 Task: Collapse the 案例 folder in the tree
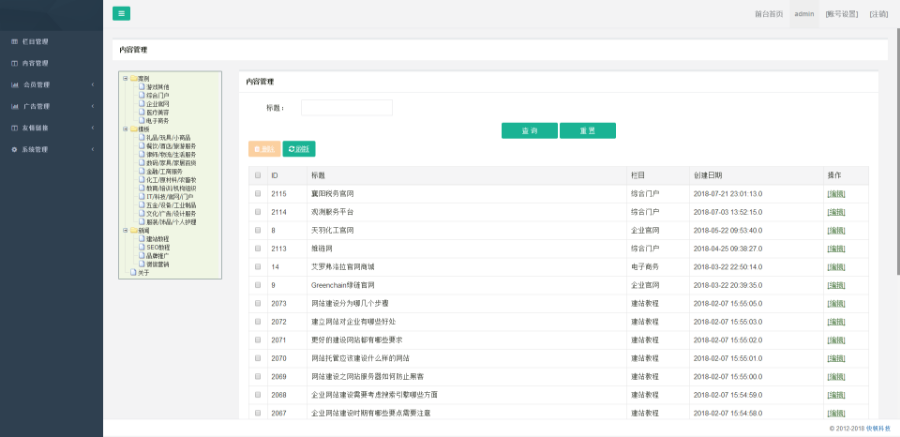pos(125,78)
